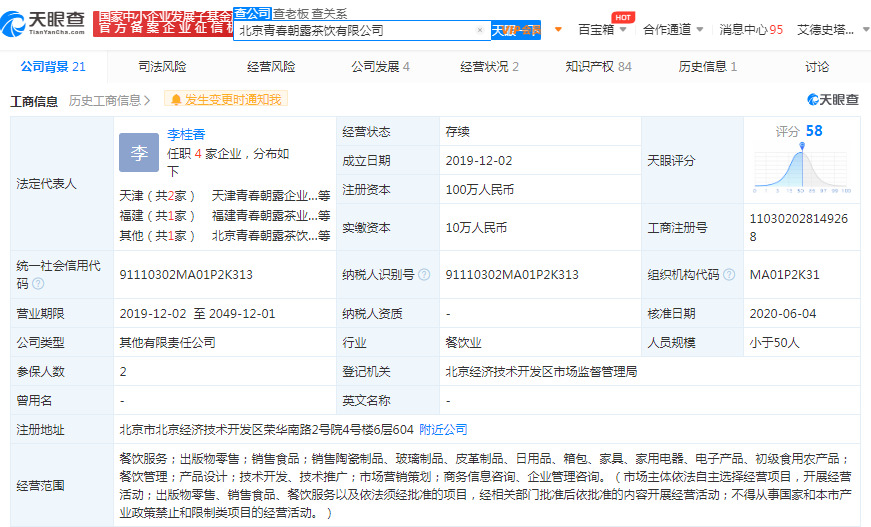Select the 查公司 search mode
871x527 pixels.
(252, 13)
